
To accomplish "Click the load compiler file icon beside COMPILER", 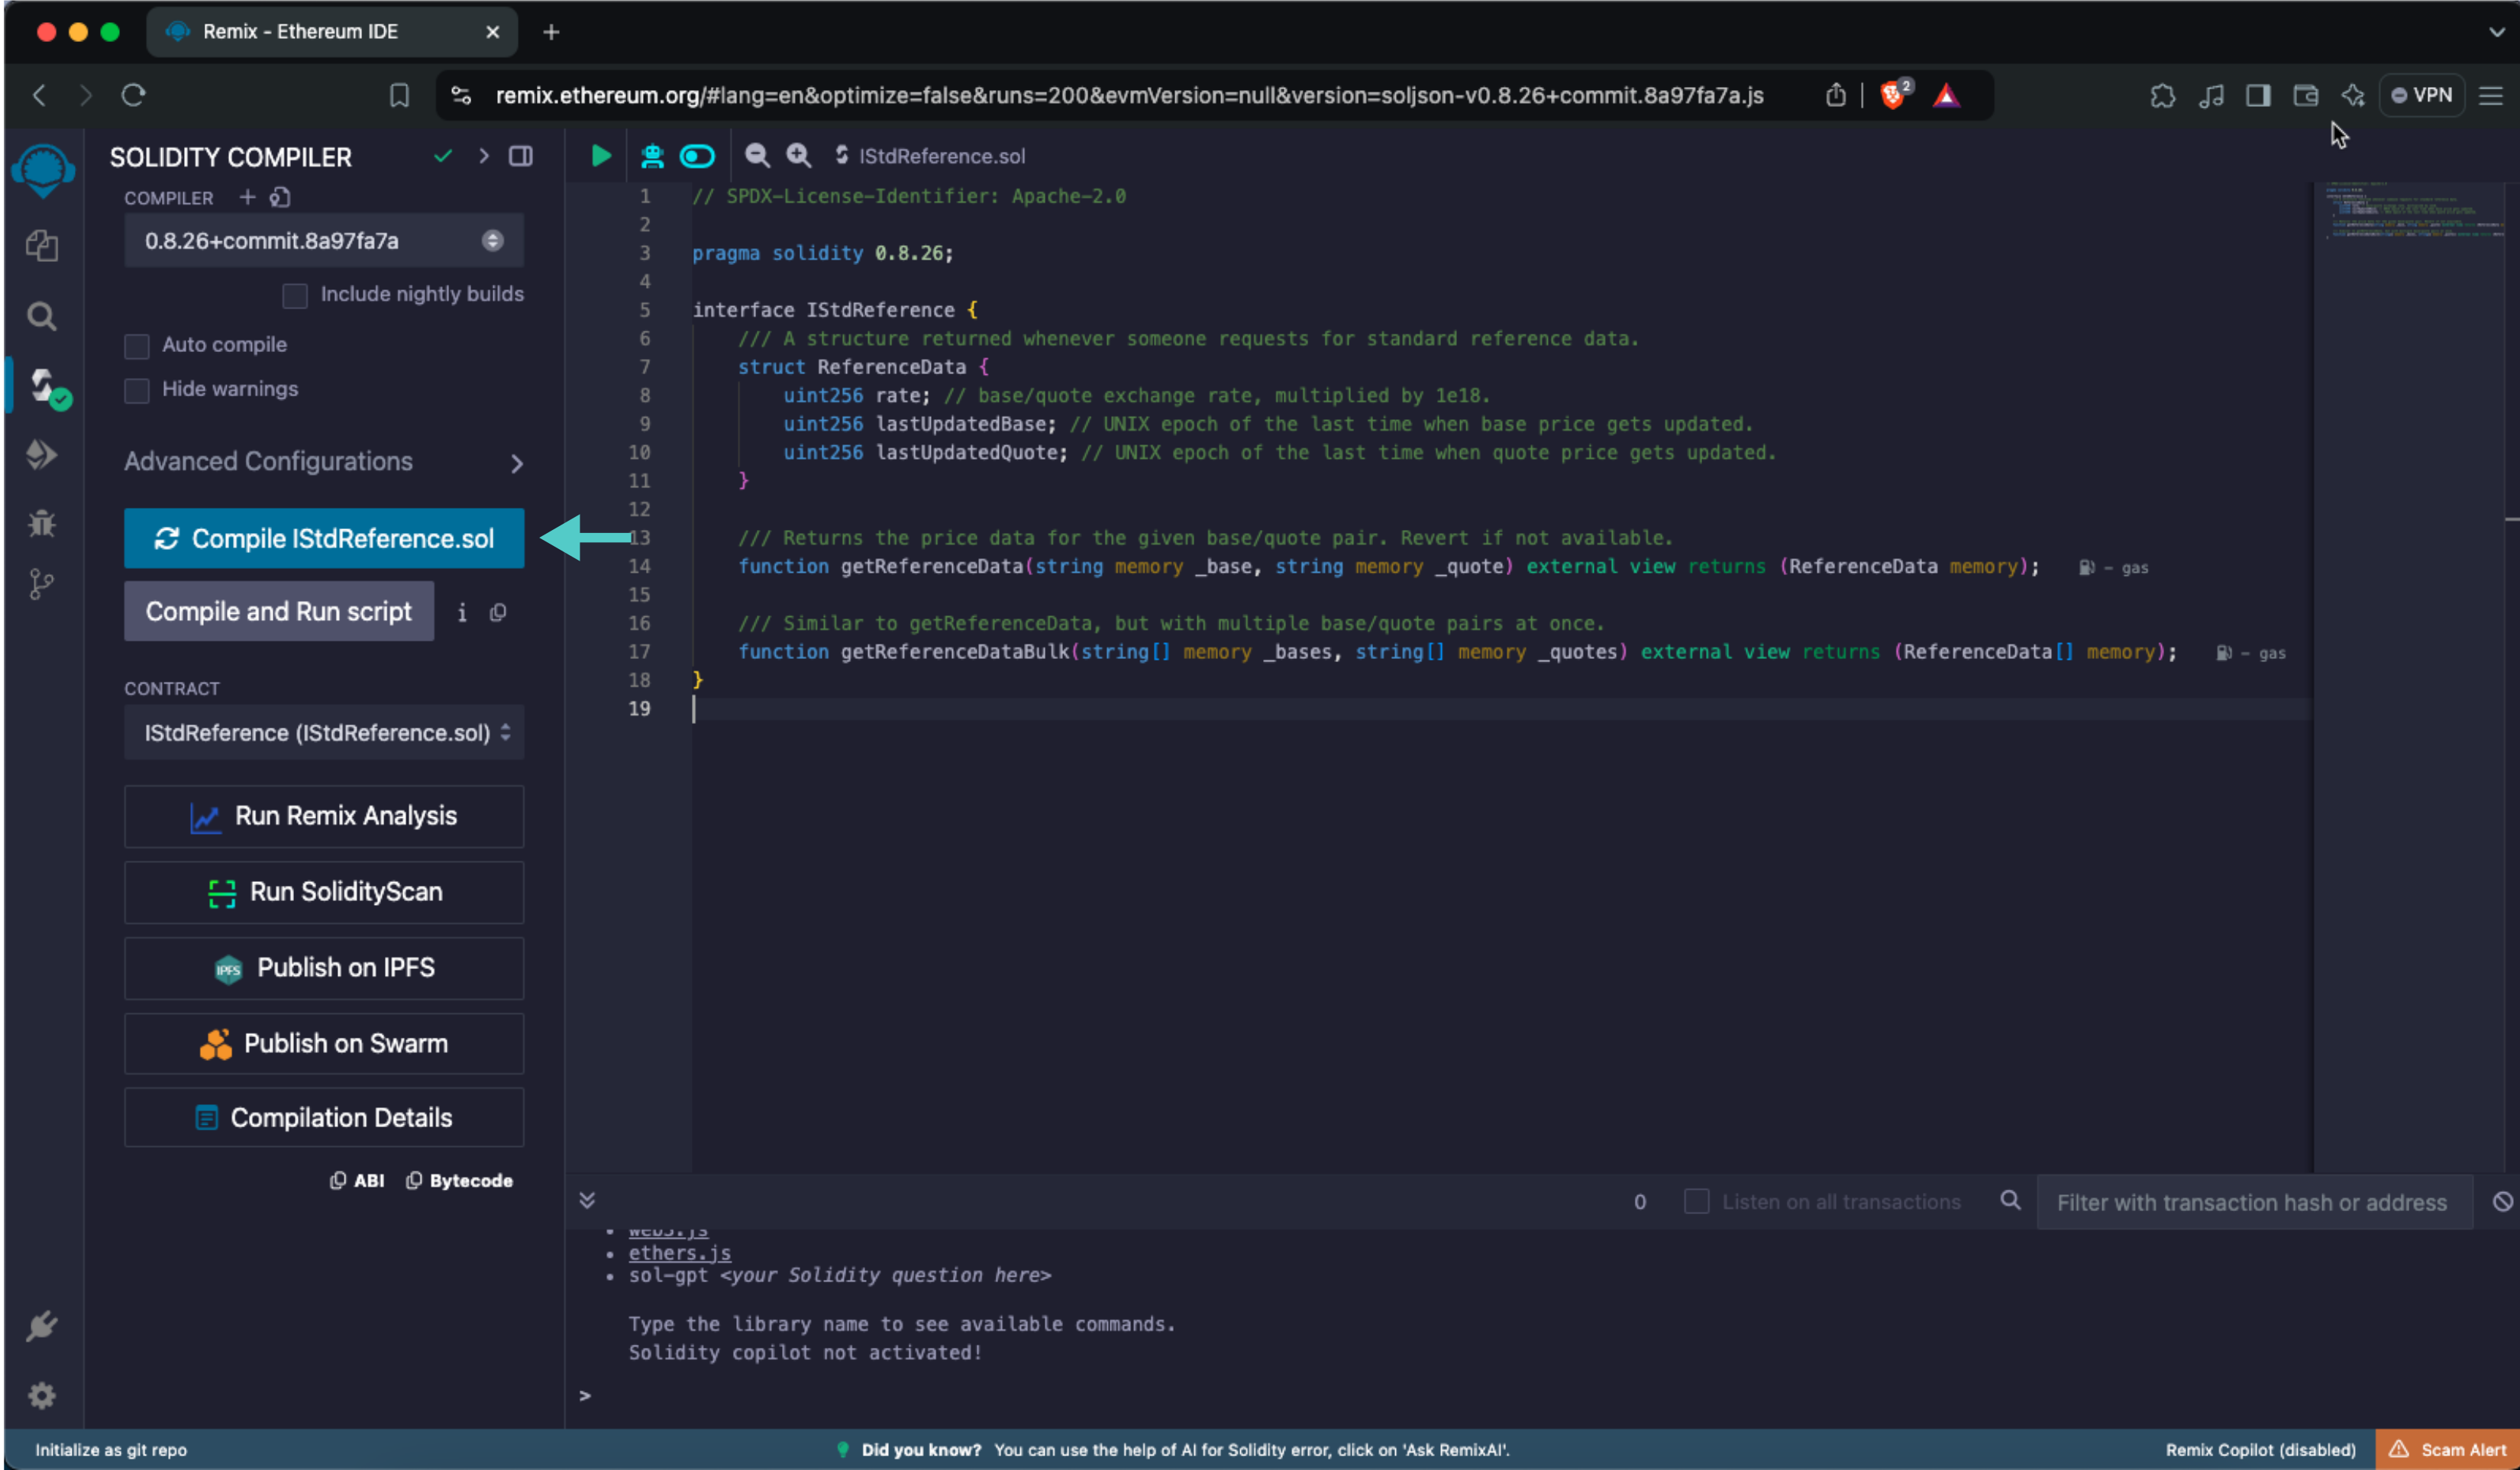I will coord(280,197).
